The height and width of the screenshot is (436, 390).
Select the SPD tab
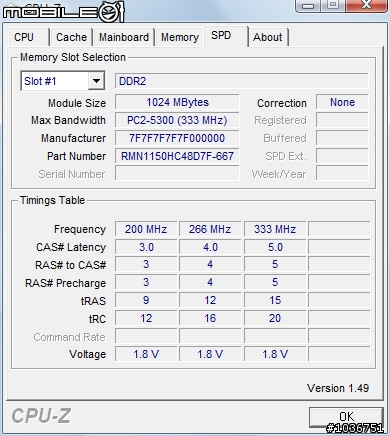tap(226, 36)
